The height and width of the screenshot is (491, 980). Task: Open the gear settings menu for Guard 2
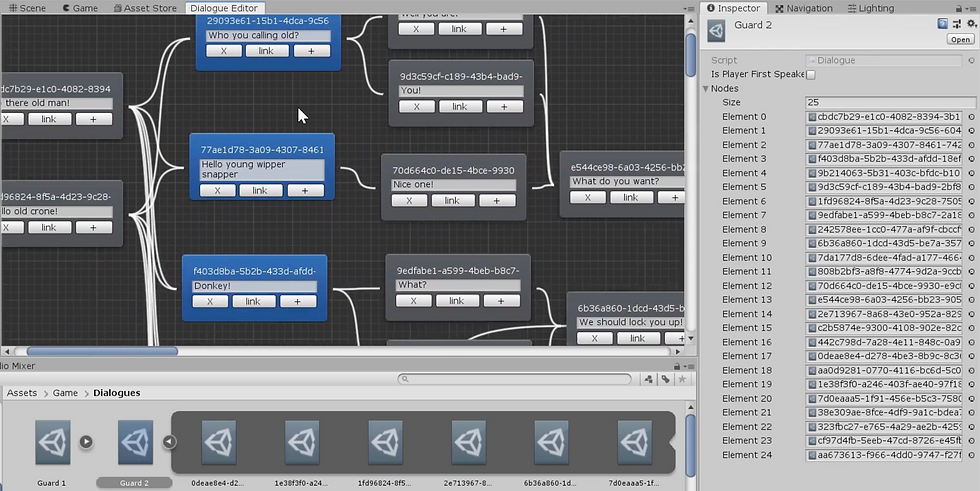(971, 24)
